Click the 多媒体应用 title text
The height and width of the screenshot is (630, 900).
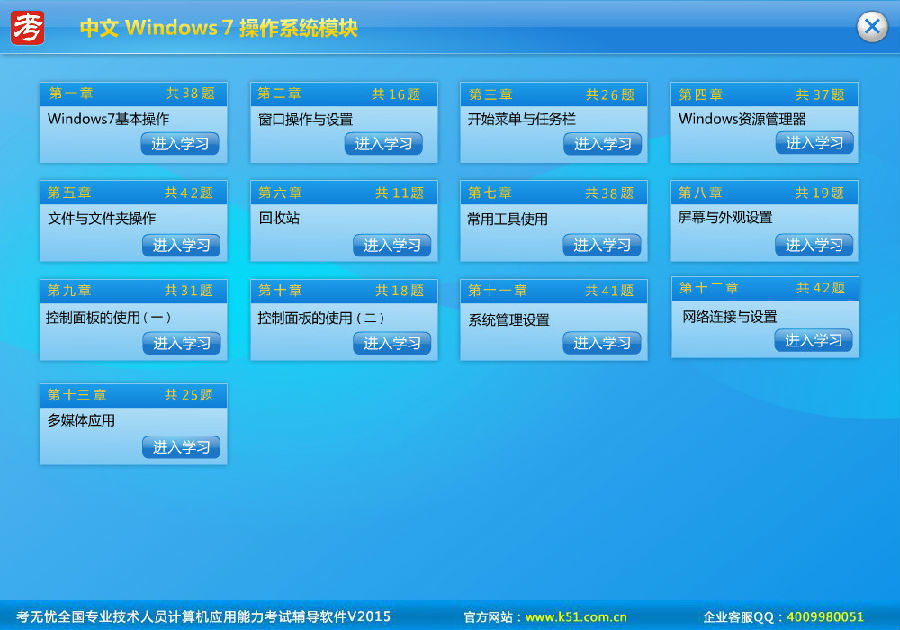[x=81, y=421]
